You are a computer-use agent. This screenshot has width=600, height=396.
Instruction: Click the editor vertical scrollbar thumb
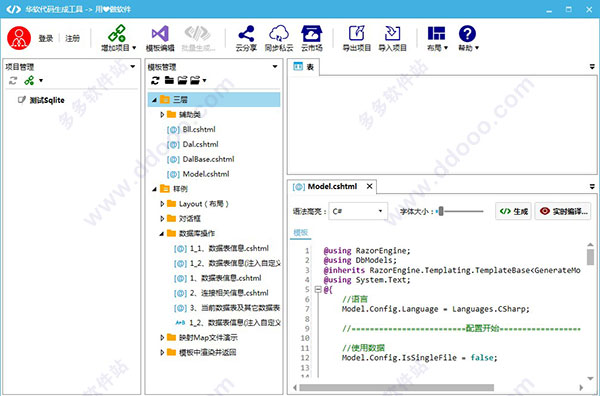(x=590, y=257)
